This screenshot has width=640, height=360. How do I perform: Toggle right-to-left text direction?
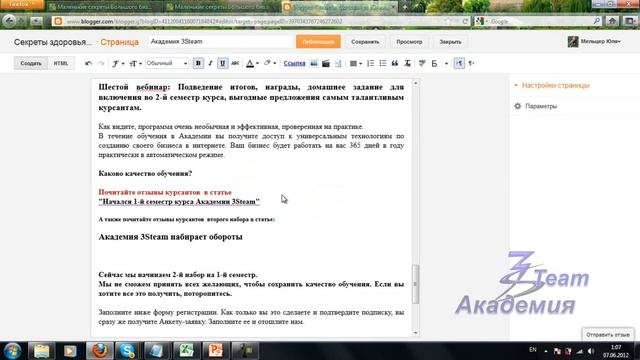click(x=471, y=63)
